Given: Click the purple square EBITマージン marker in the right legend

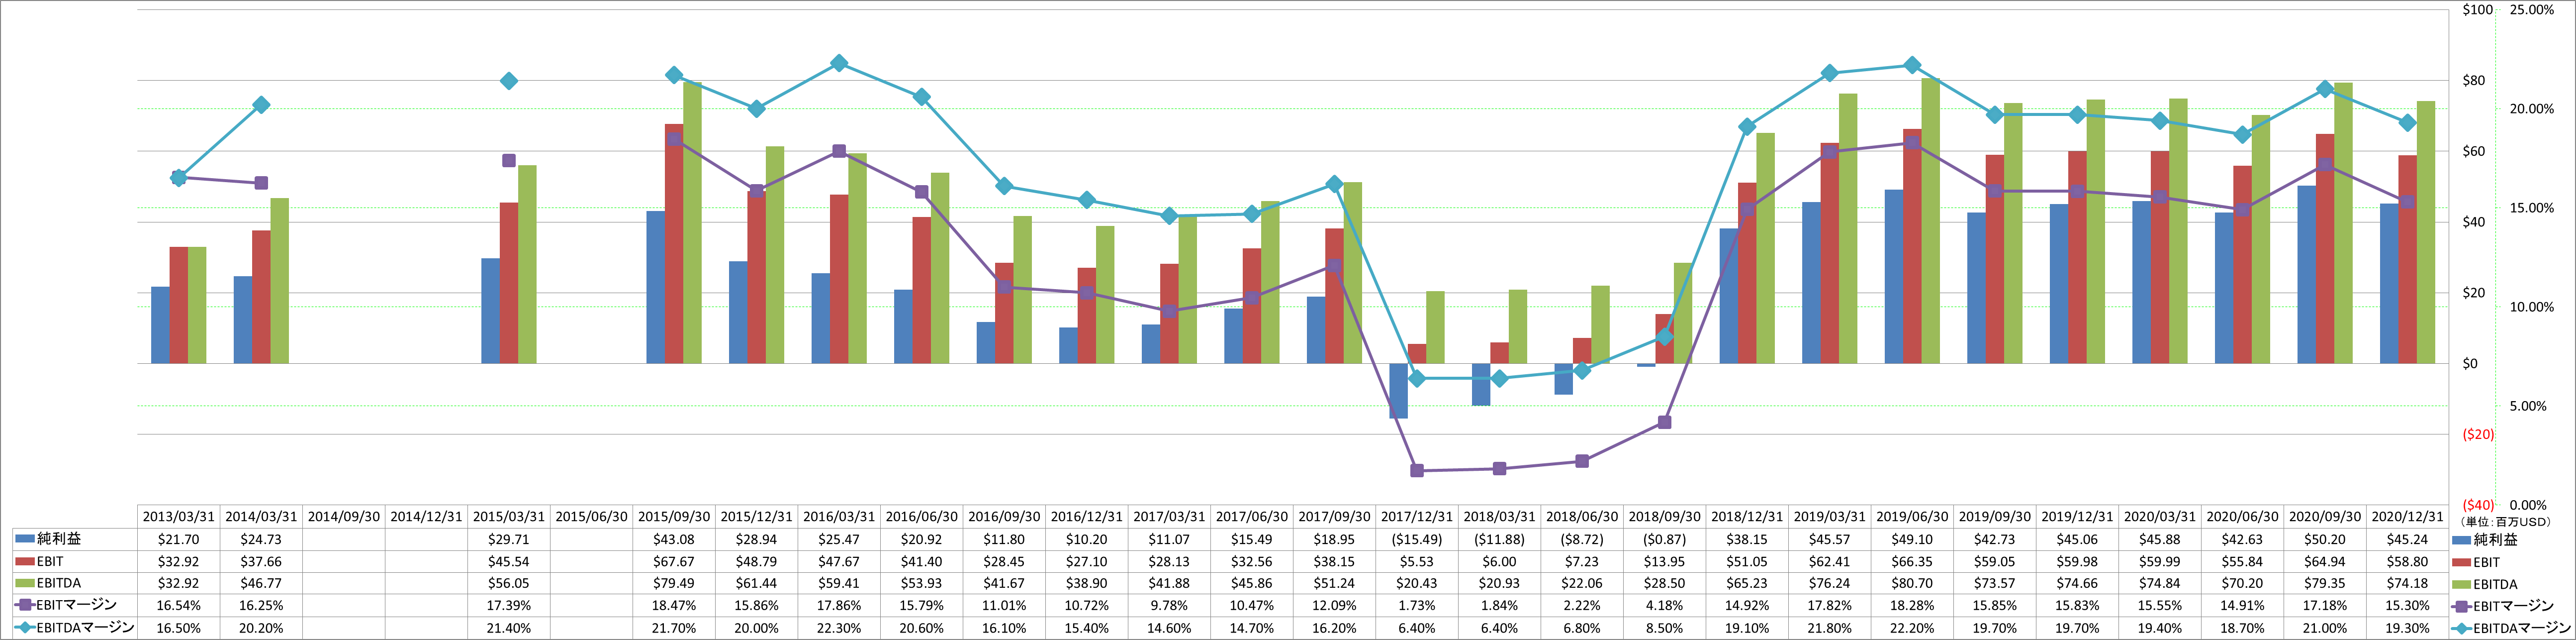Looking at the screenshot, I should (x=2462, y=606).
